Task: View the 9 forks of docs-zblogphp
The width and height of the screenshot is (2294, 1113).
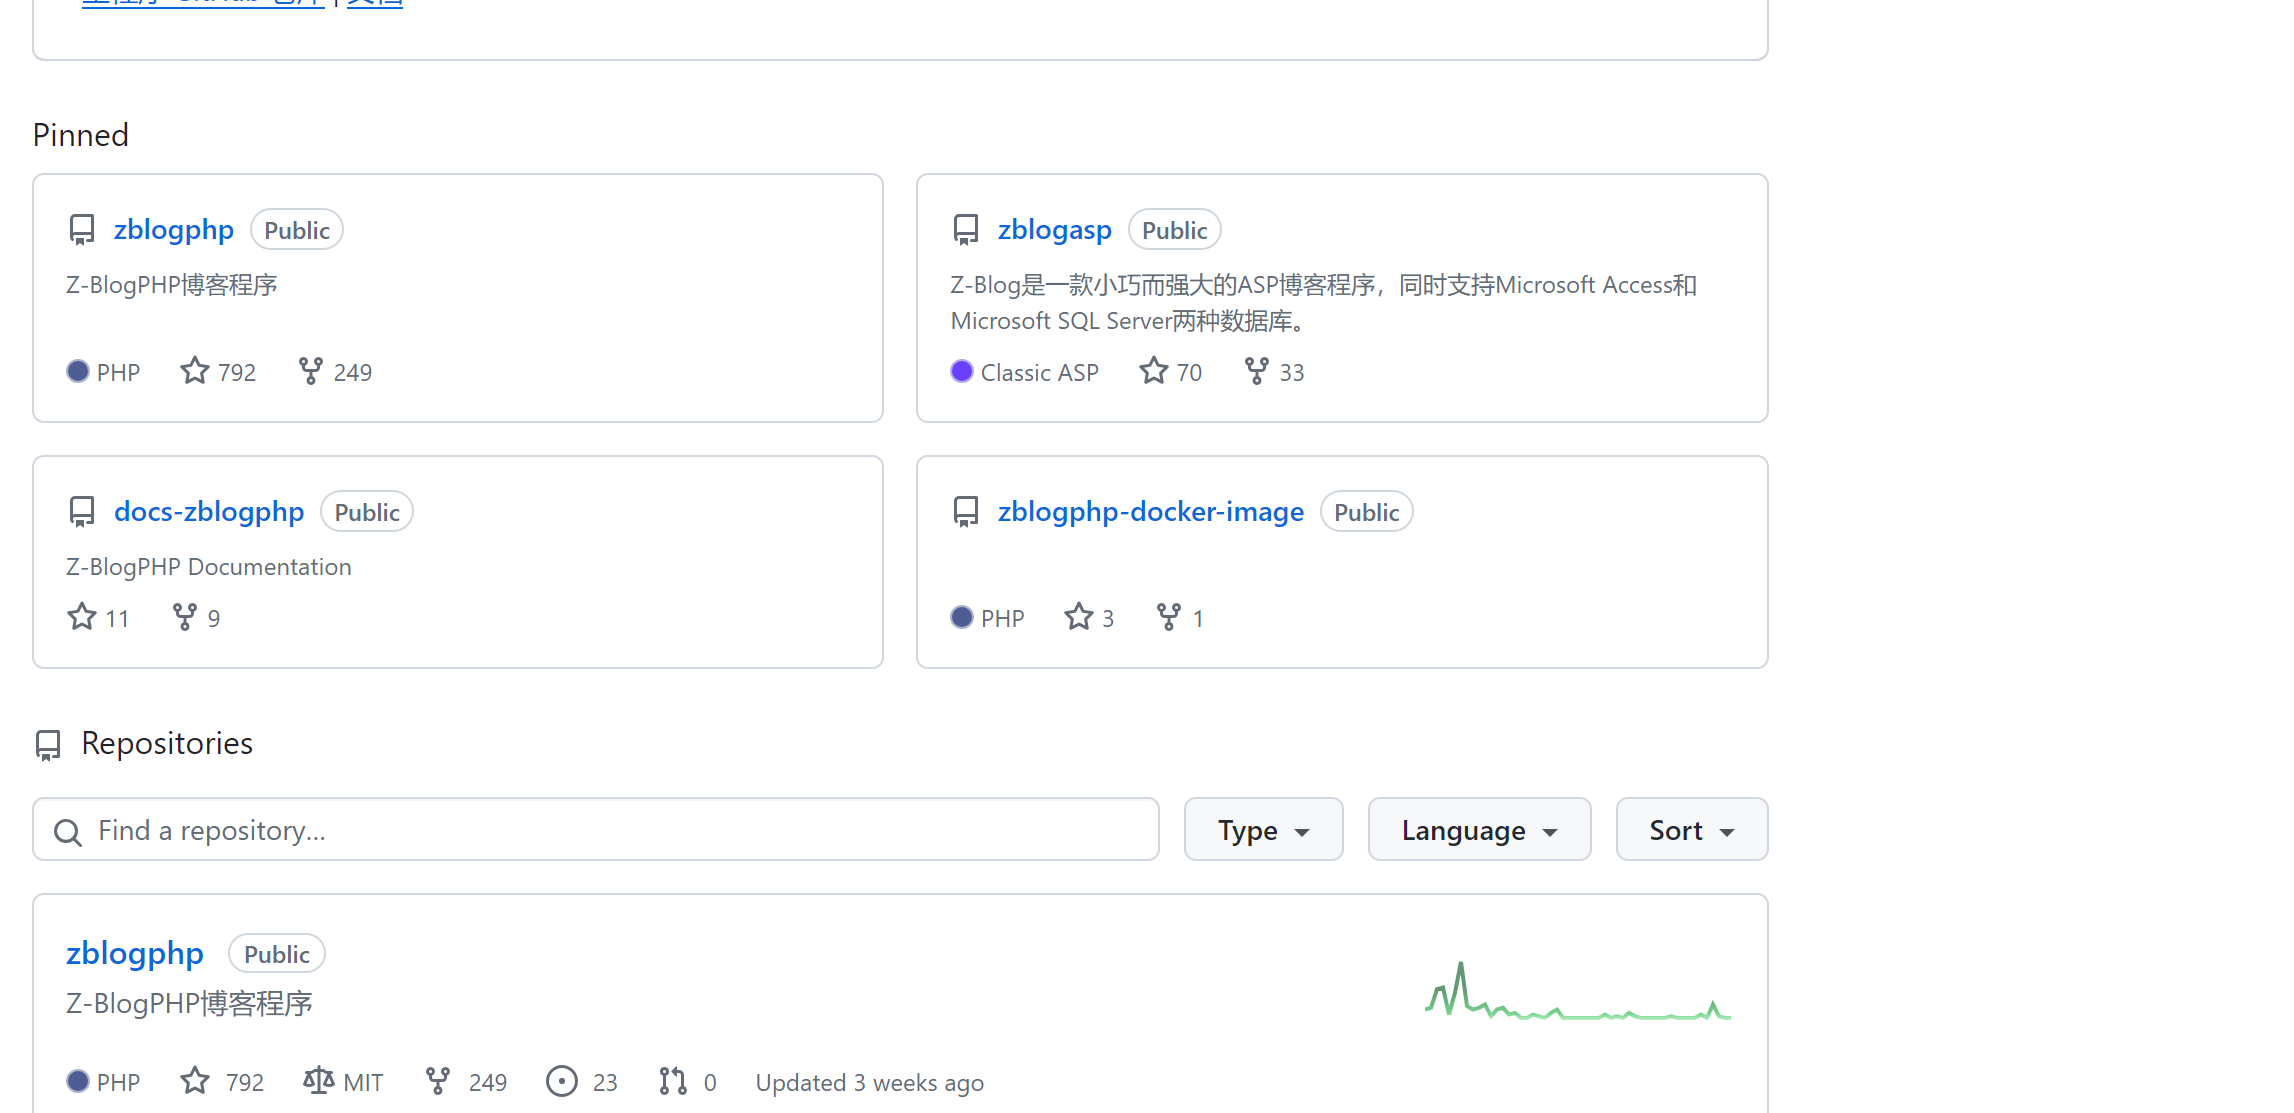Action: 196,618
